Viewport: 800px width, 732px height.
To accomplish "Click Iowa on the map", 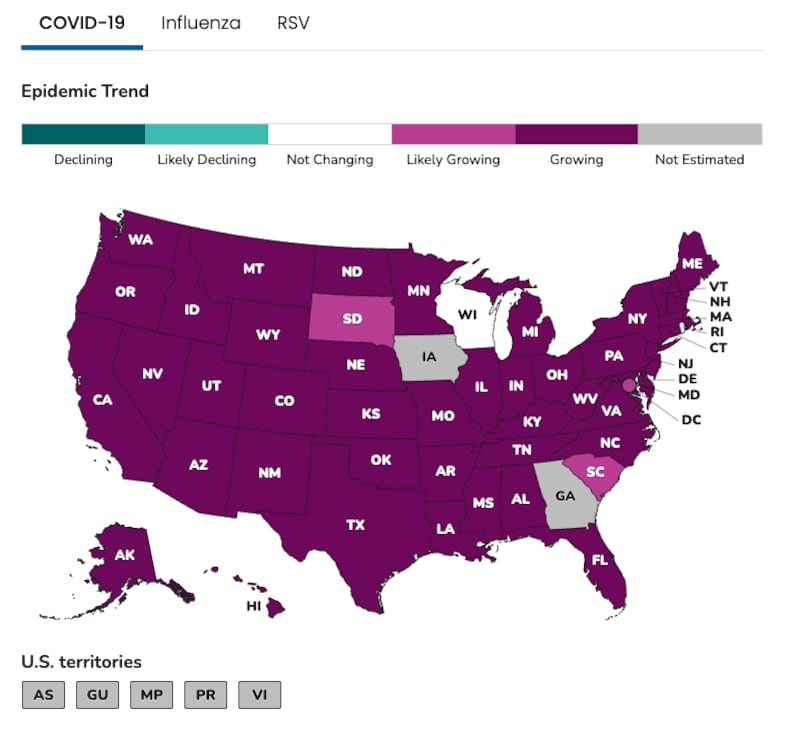I will [x=429, y=357].
